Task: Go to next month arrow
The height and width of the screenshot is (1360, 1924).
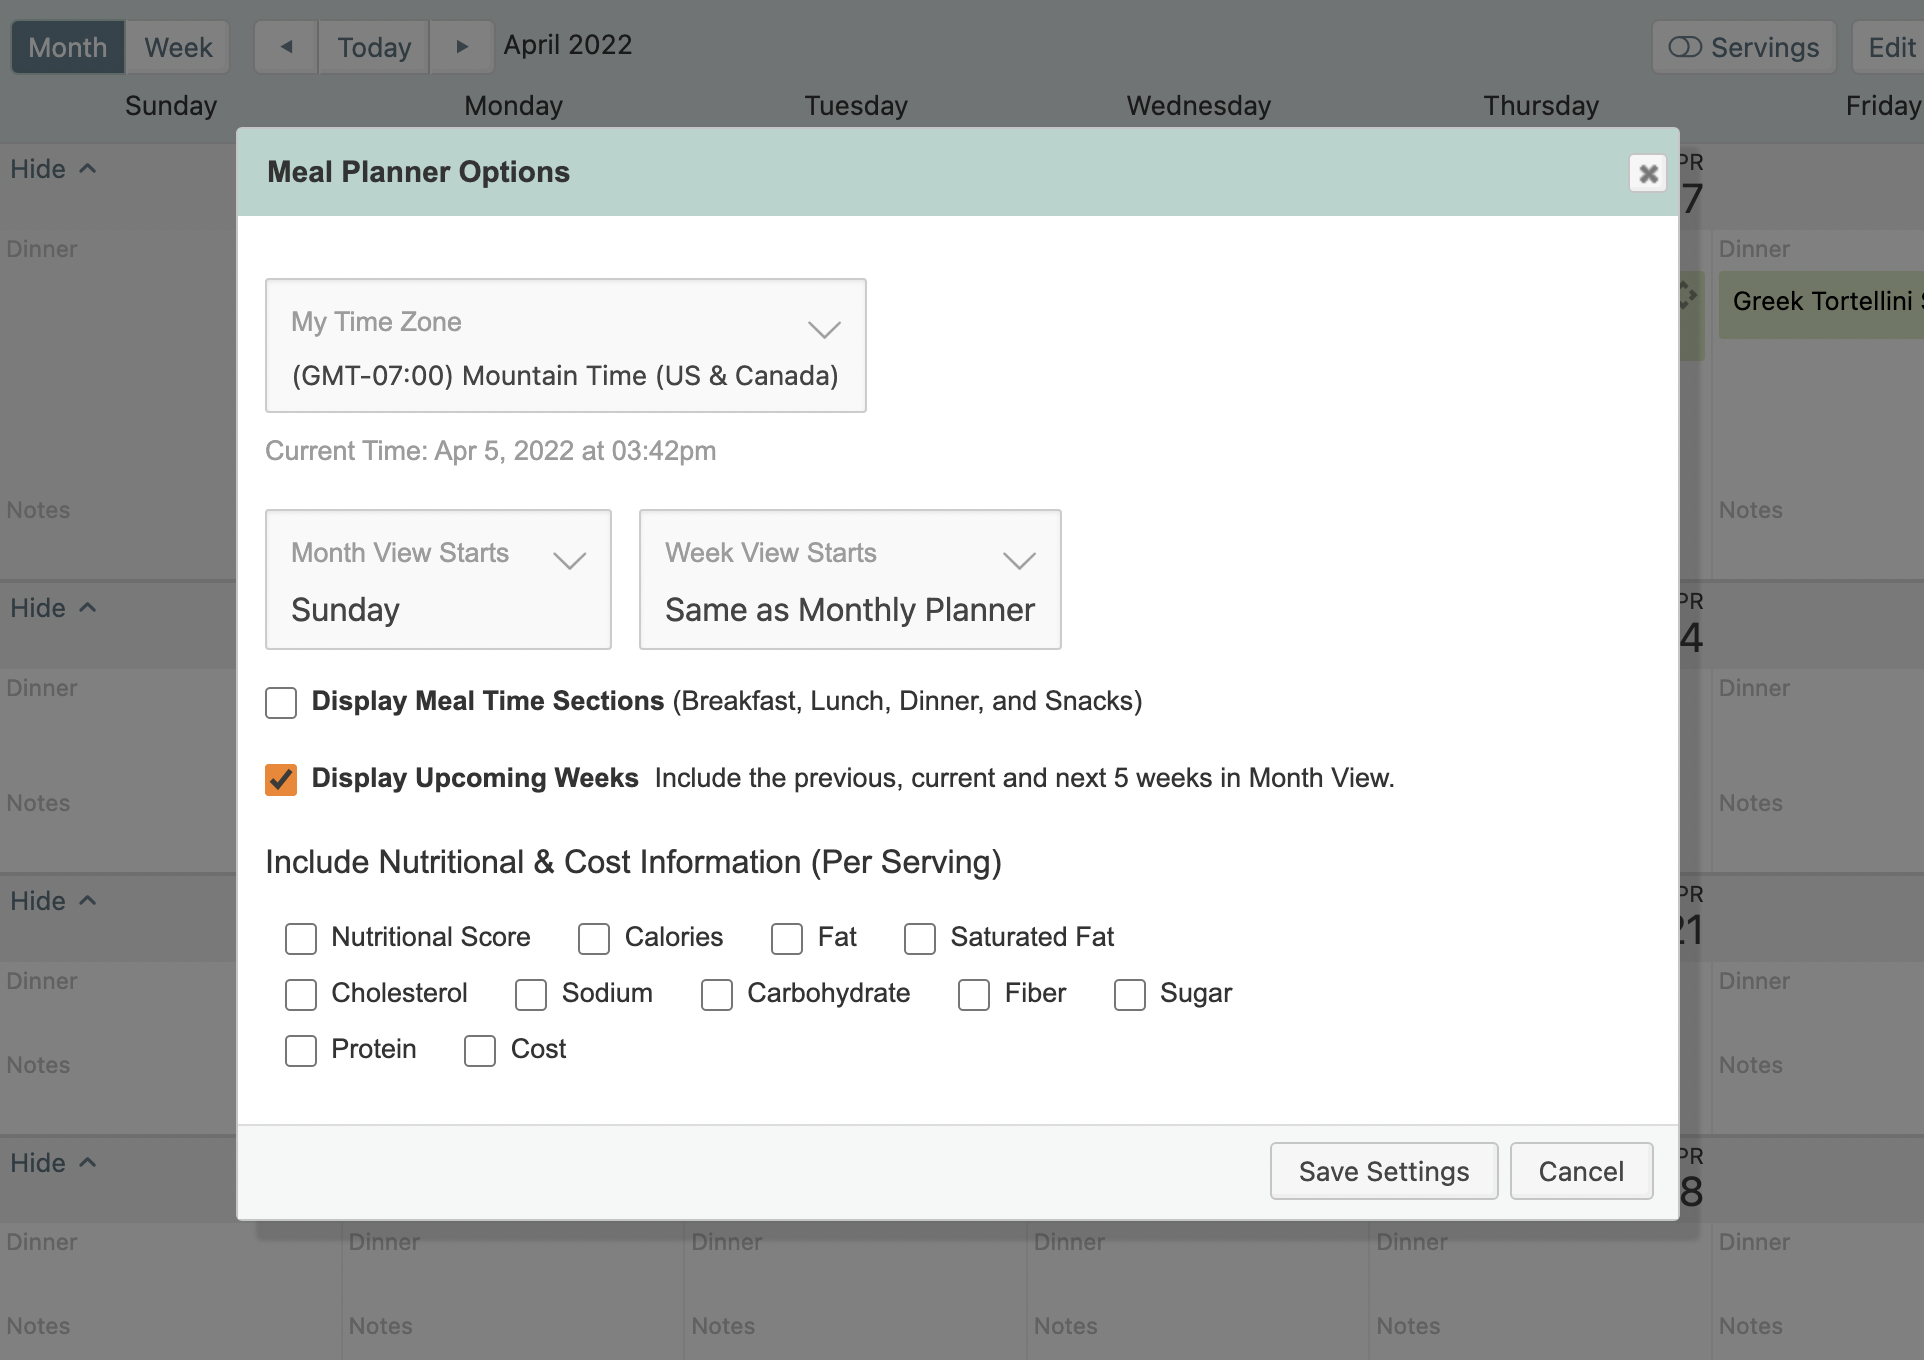Action: 461,47
